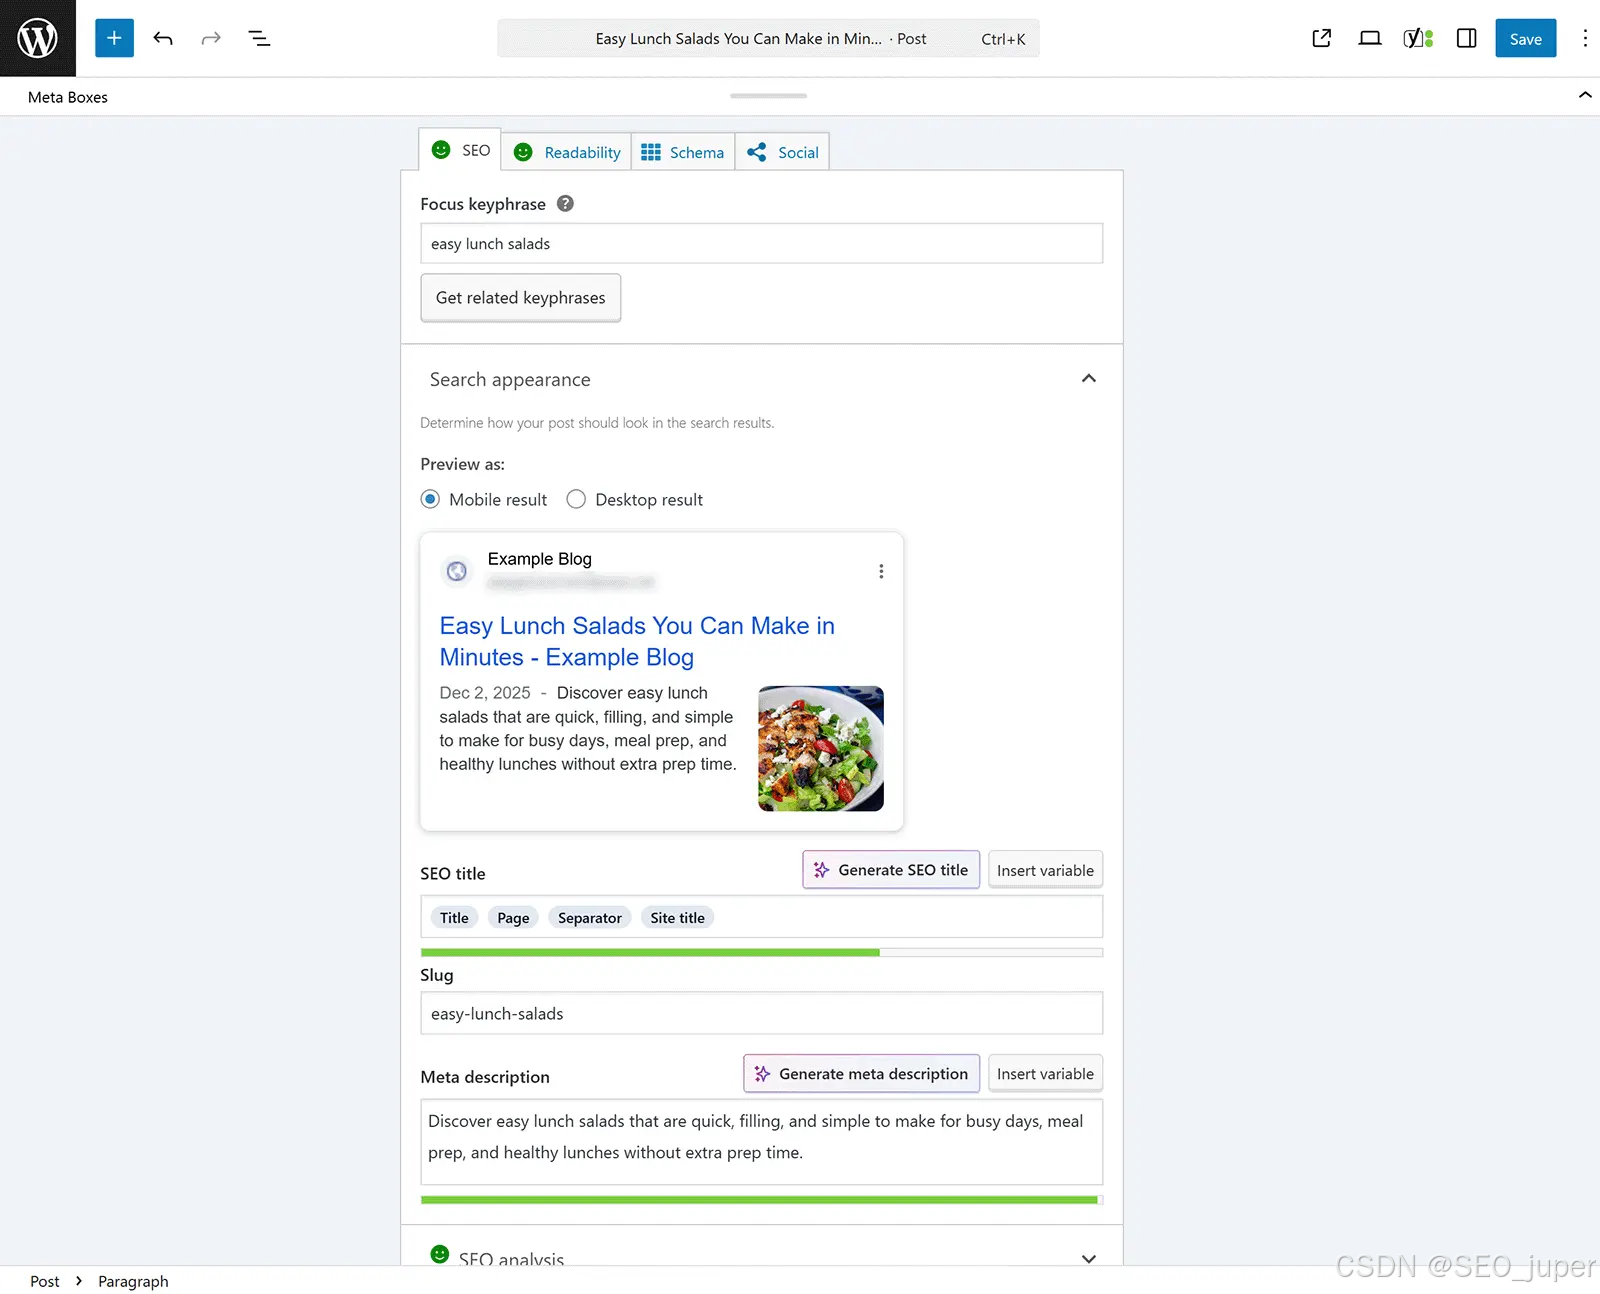The image size is (1600, 1294).
Task: Click the SEO title length progress bar
Action: [x=762, y=952]
